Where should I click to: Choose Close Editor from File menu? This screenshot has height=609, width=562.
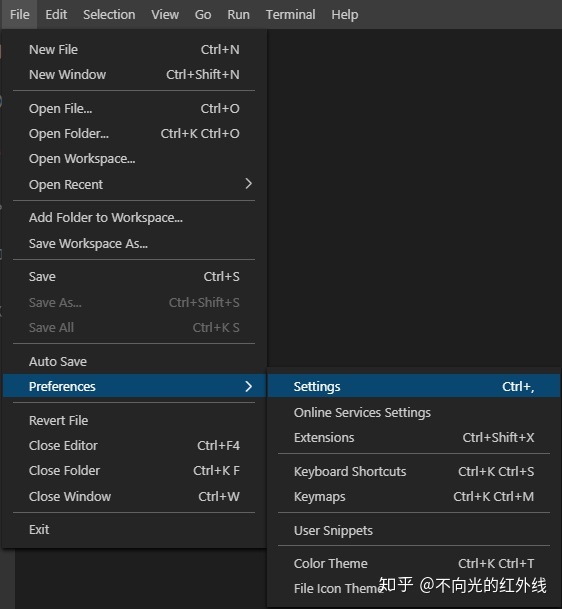pyautogui.click(x=134, y=445)
